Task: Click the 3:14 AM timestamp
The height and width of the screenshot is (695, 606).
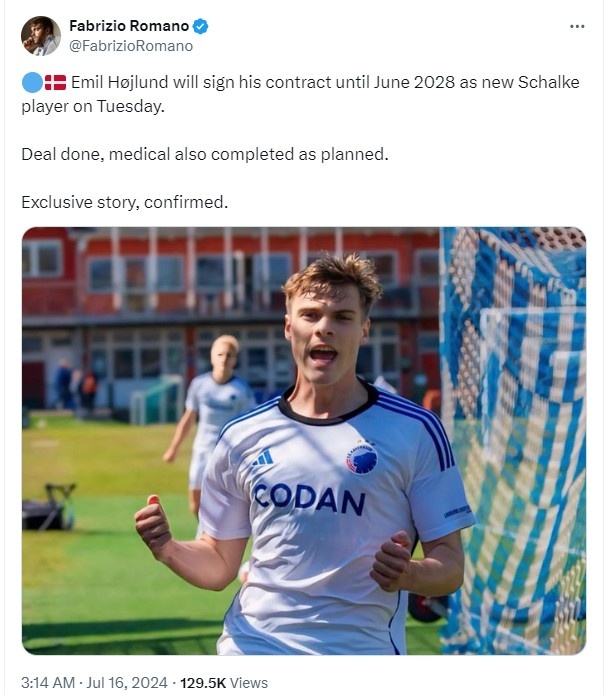Action: tap(50, 683)
